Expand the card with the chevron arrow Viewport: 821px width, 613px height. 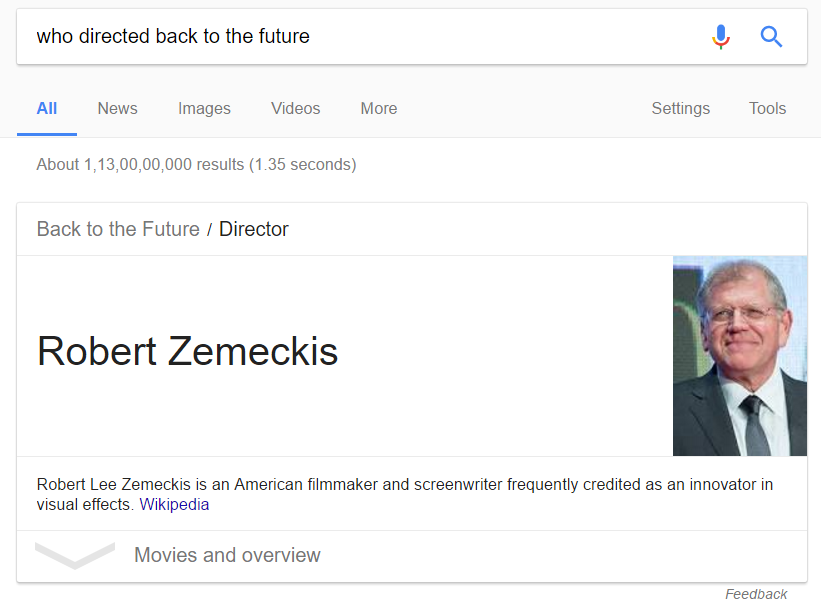click(75, 555)
